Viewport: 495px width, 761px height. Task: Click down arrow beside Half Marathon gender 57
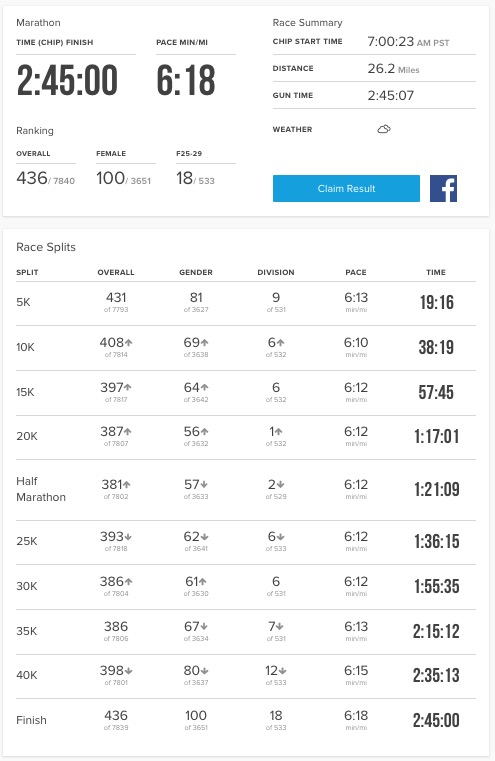click(x=204, y=484)
